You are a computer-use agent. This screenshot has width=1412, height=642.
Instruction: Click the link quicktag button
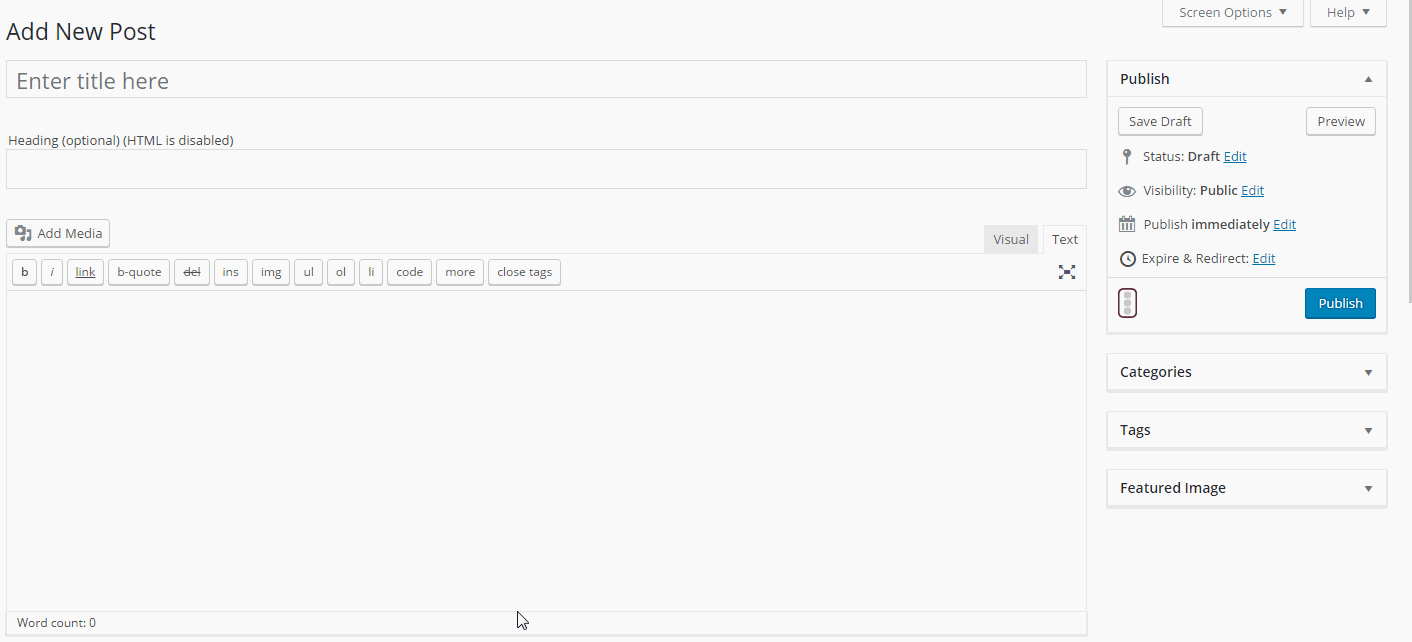pyautogui.click(x=85, y=272)
